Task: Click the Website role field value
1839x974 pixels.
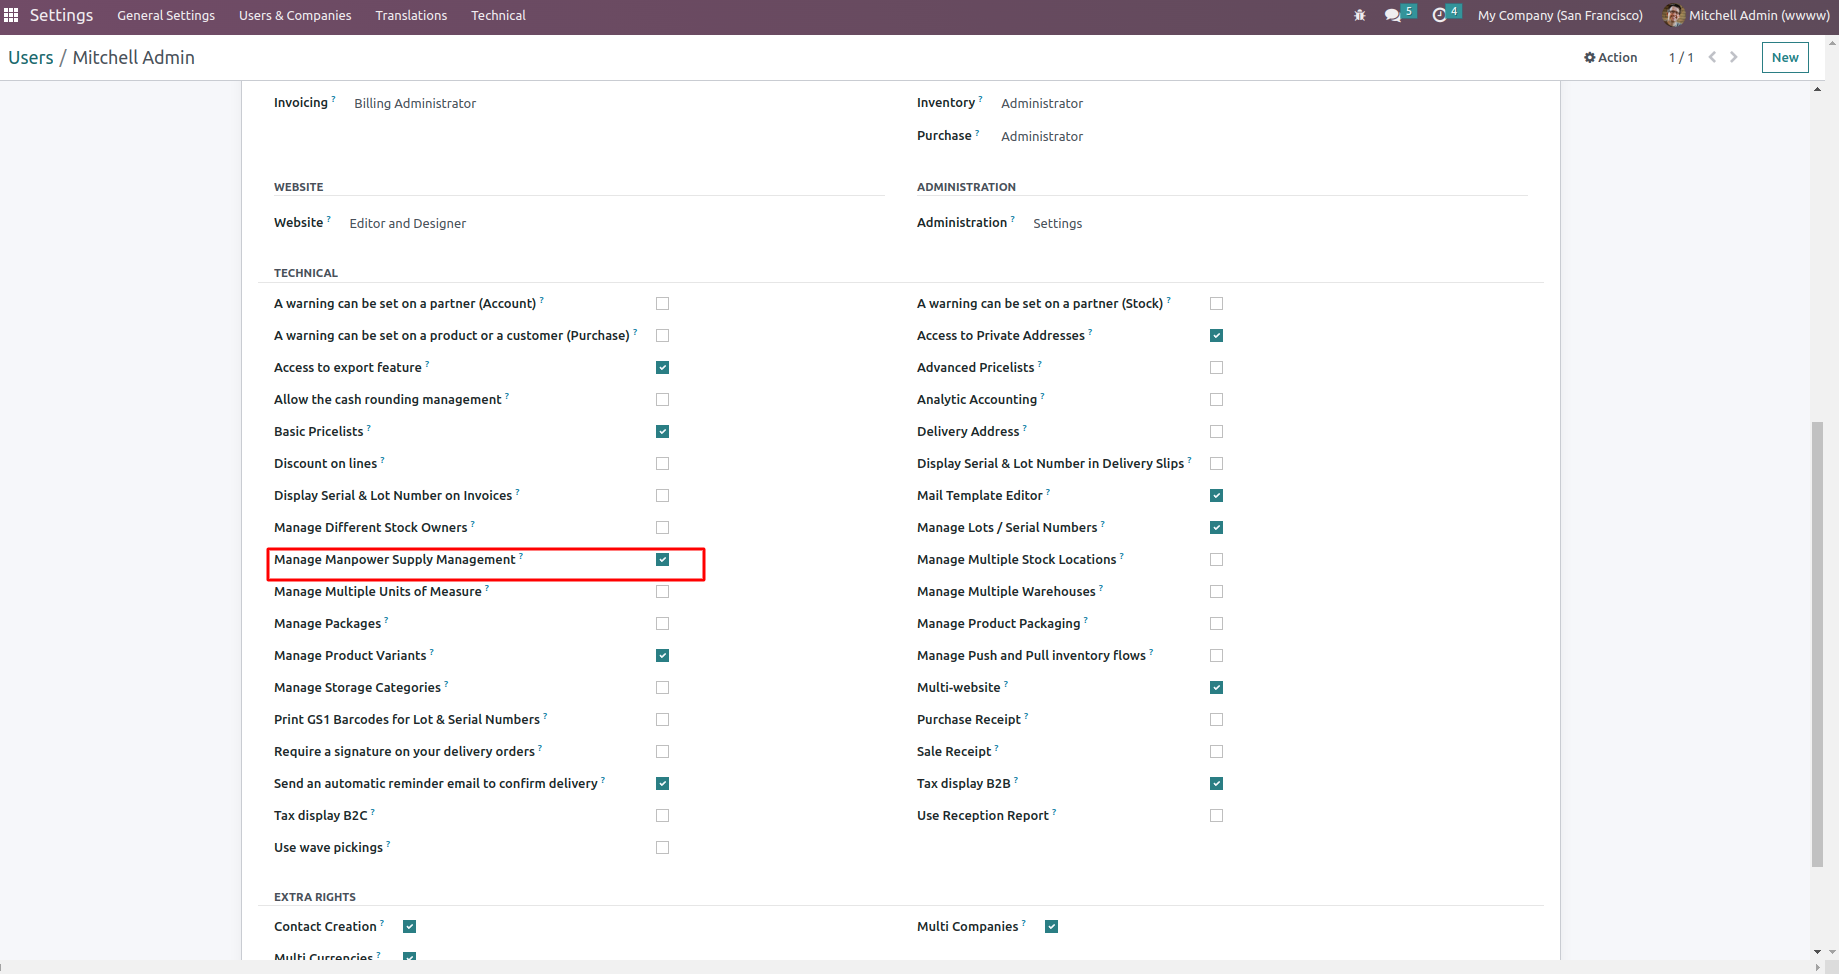Action: 407,223
